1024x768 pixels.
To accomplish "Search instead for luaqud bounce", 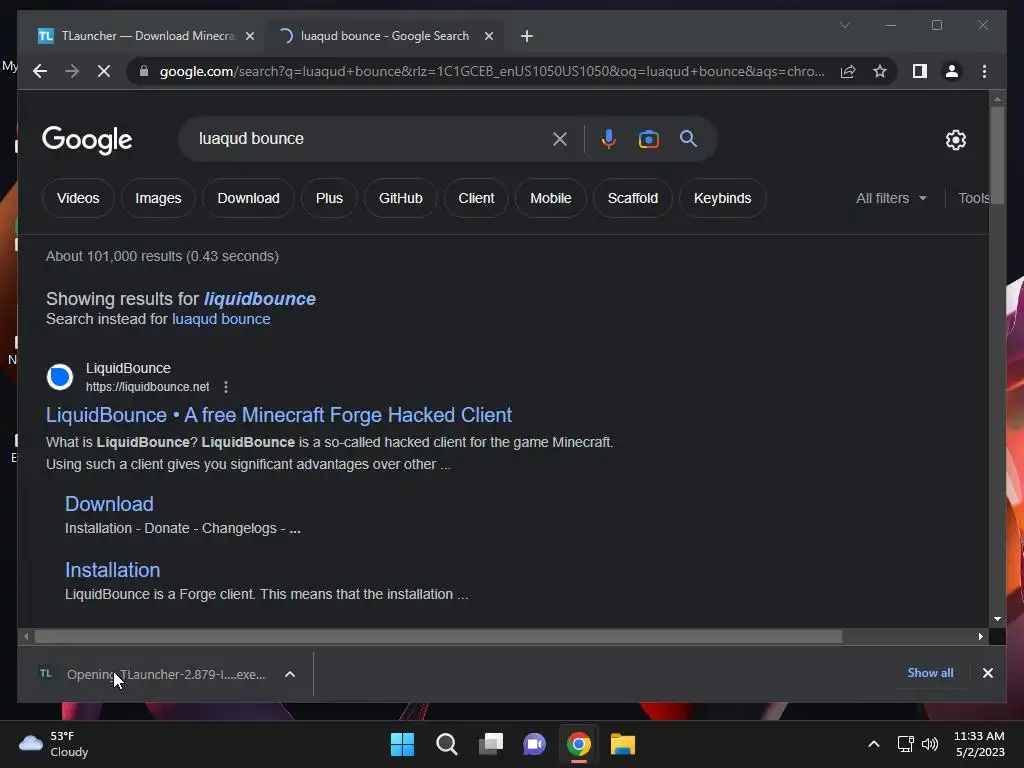I will [221, 319].
